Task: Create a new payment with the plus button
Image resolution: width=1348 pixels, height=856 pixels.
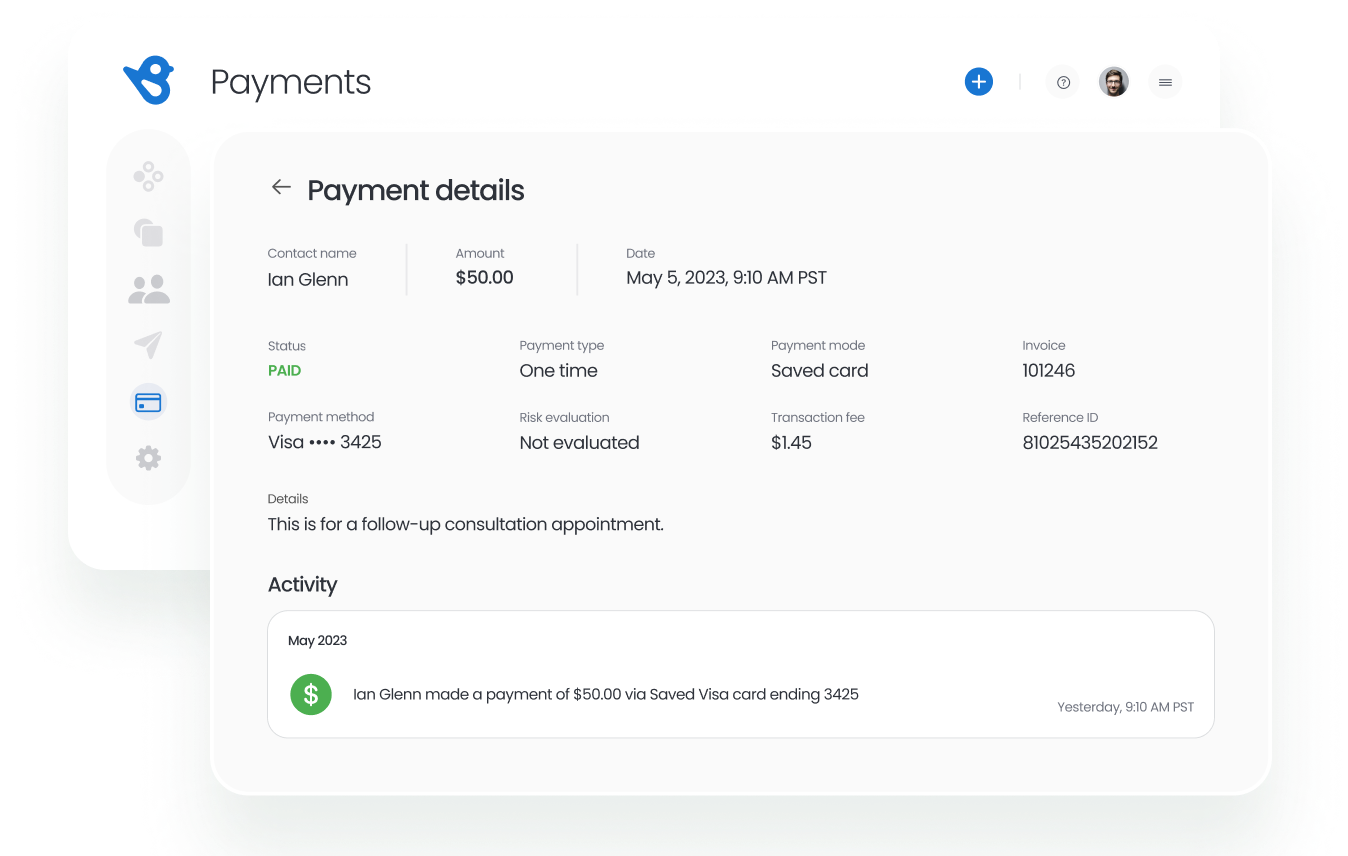Action: (x=979, y=81)
